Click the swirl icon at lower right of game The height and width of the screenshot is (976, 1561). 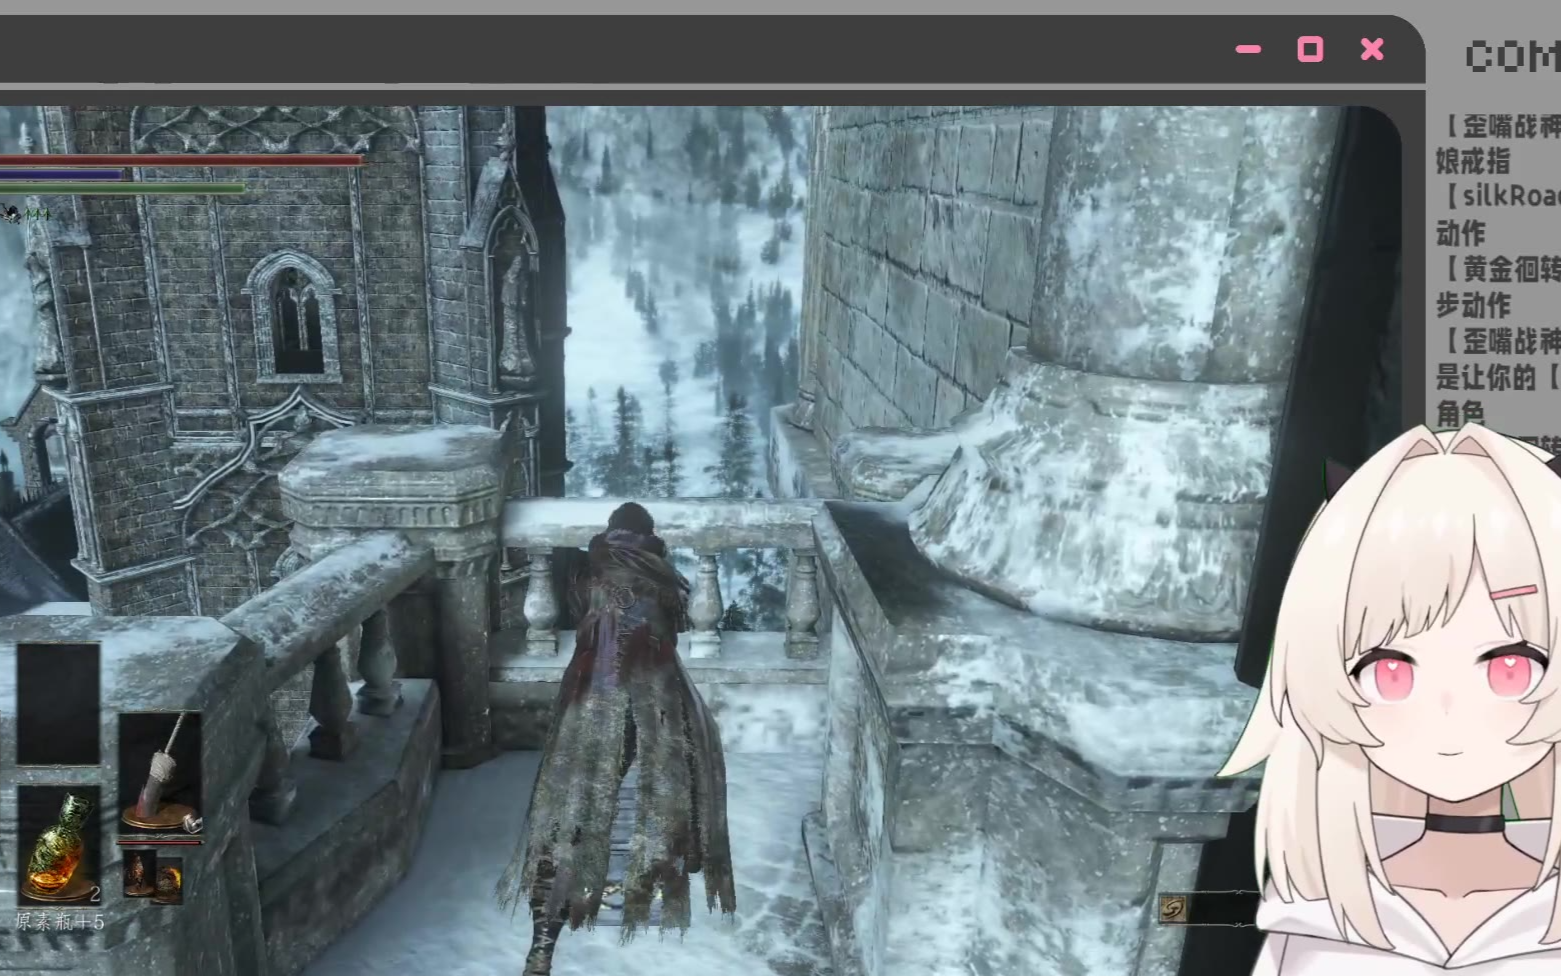coord(1173,908)
